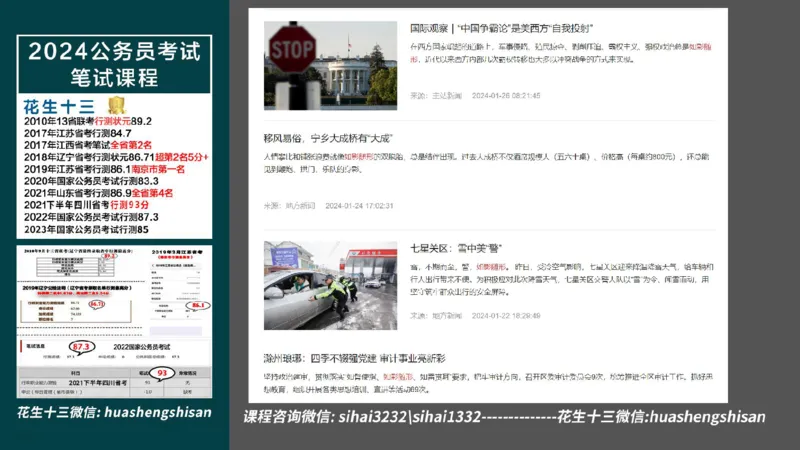This screenshot has width=800, height=450.
Task: Select the line 2017年江西省考笔试全省第2名
Action: point(88,145)
